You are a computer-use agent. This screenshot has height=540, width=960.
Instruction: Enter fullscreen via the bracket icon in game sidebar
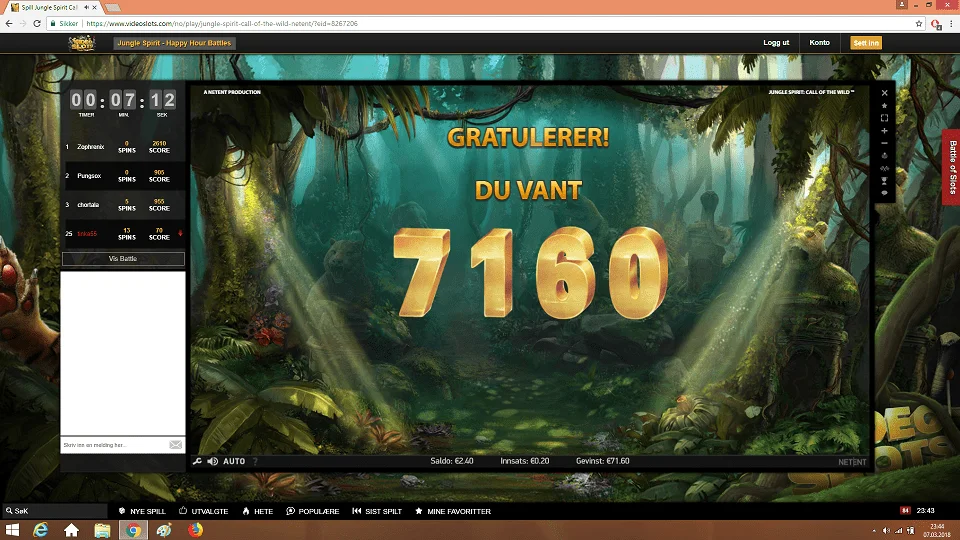884,118
